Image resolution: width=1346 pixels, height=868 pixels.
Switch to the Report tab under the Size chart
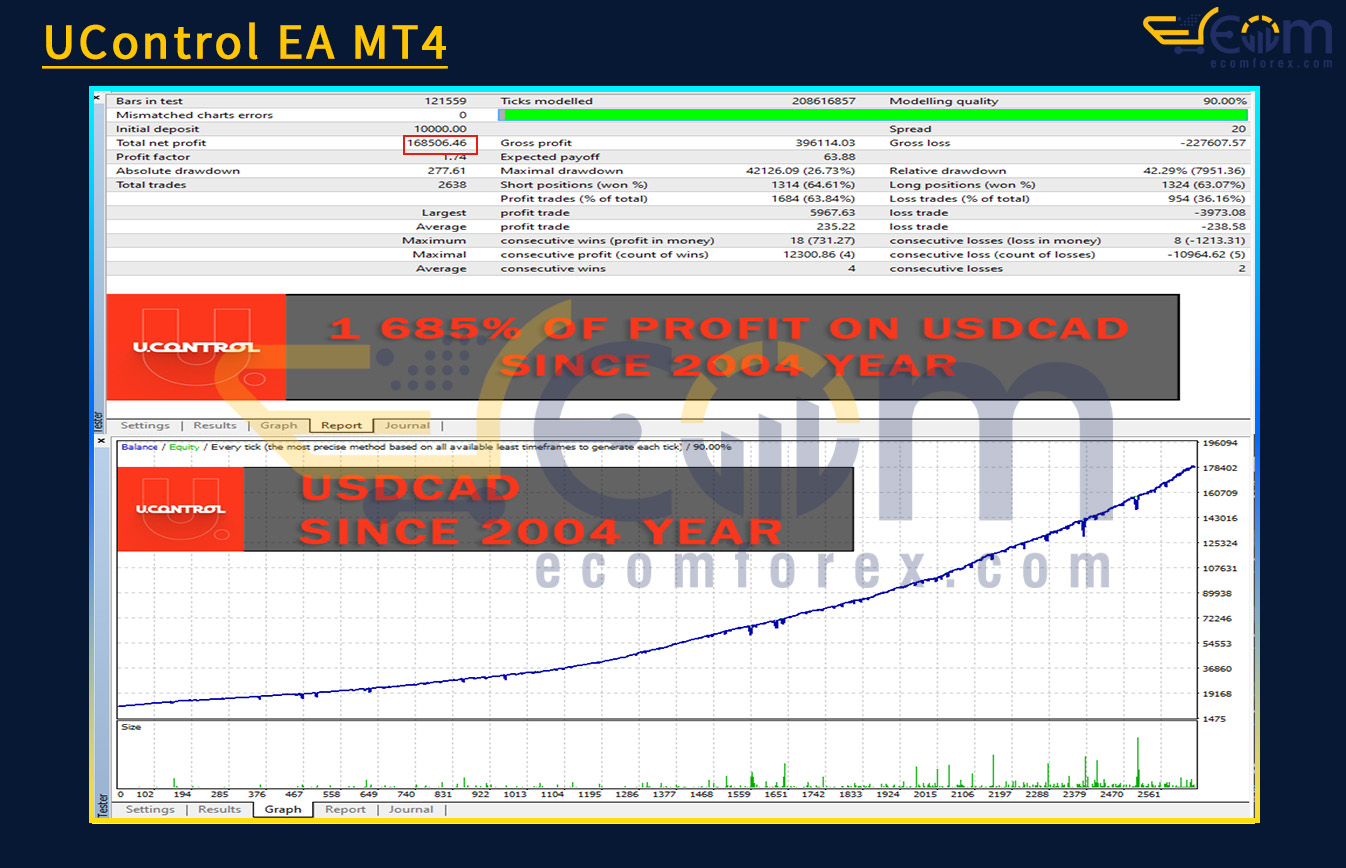click(x=345, y=810)
